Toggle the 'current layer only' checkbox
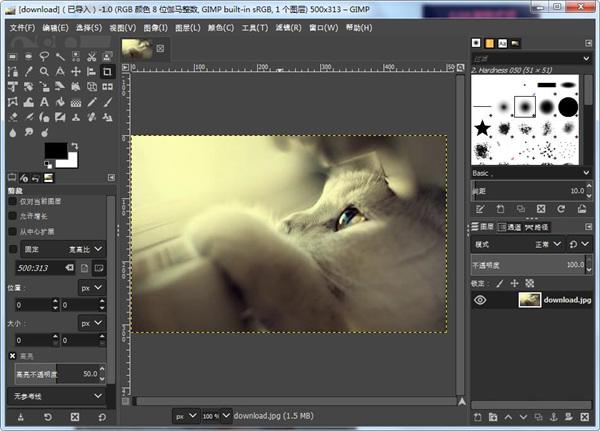 [12, 201]
